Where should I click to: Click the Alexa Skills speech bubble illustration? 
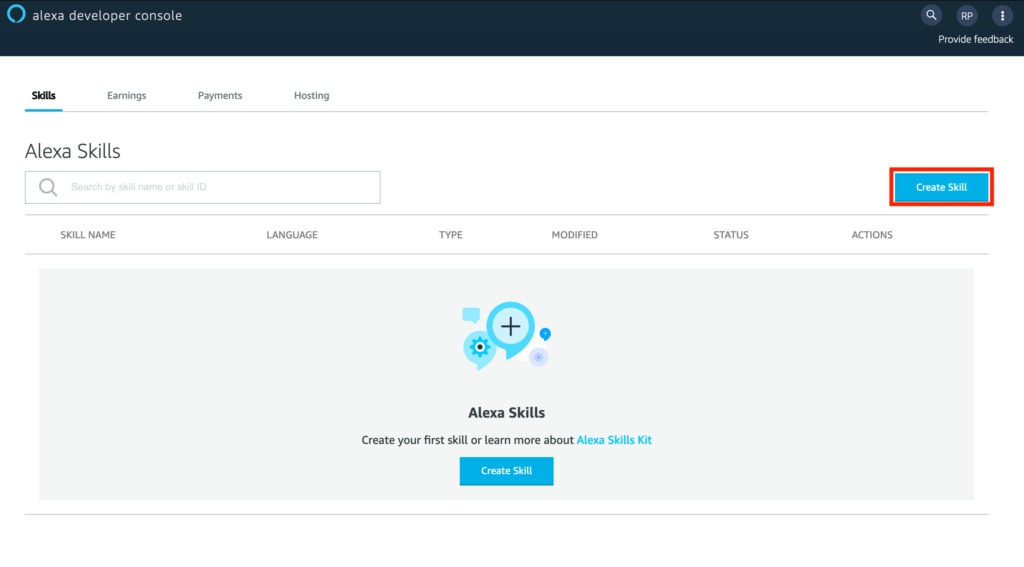click(506, 335)
